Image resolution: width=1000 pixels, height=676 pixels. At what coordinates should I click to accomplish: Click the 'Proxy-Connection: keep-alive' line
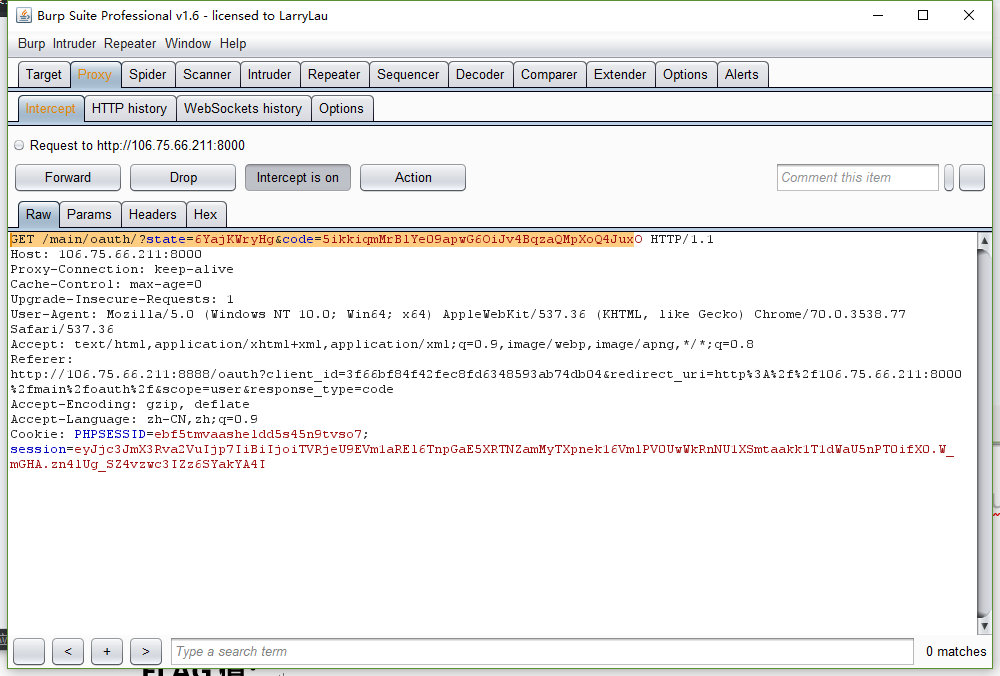[122, 269]
